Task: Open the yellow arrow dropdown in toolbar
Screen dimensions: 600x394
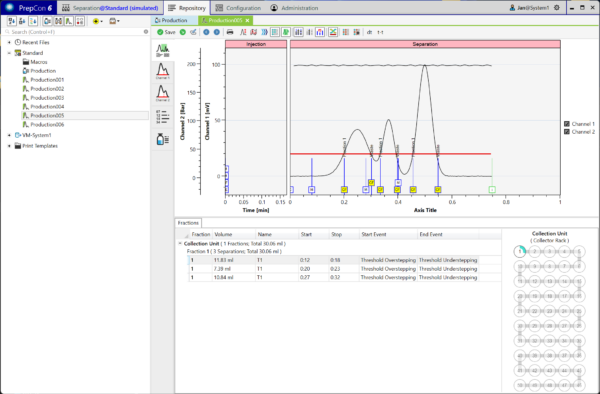Action: point(97,21)
